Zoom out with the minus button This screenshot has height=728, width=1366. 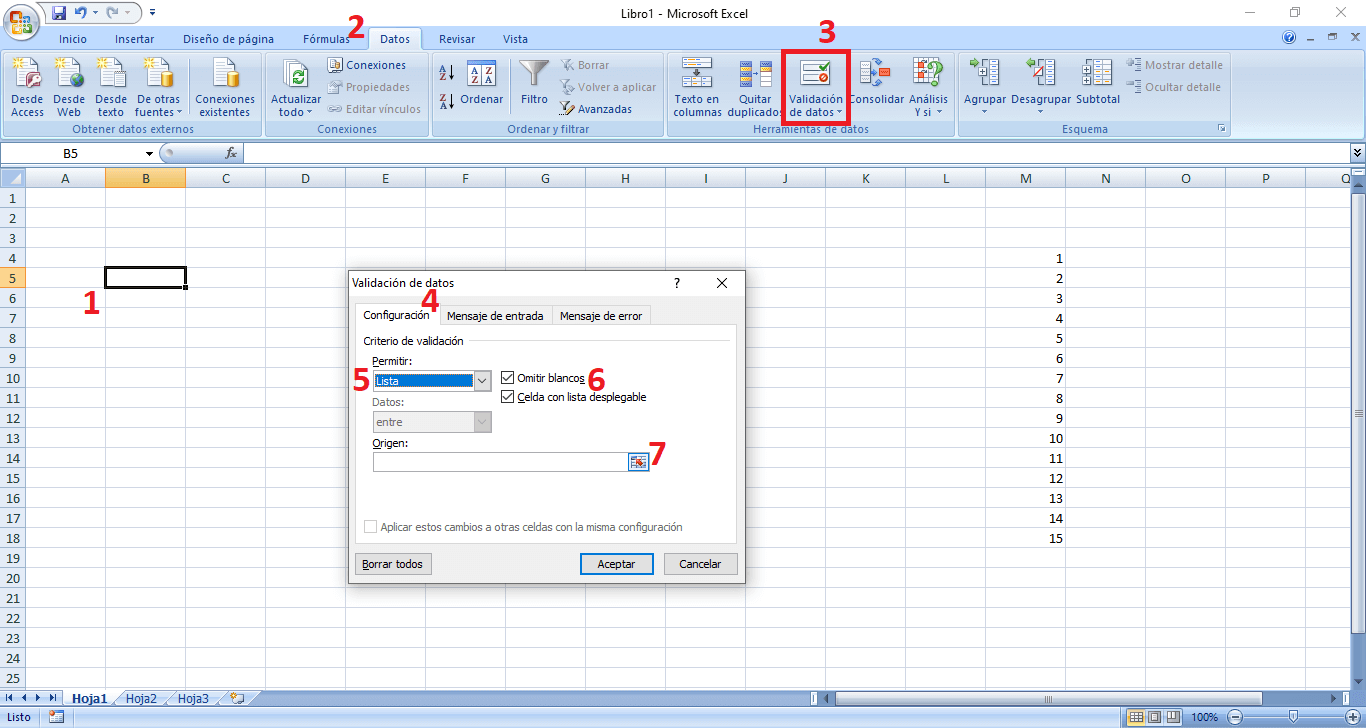(x=1234, y=717)
